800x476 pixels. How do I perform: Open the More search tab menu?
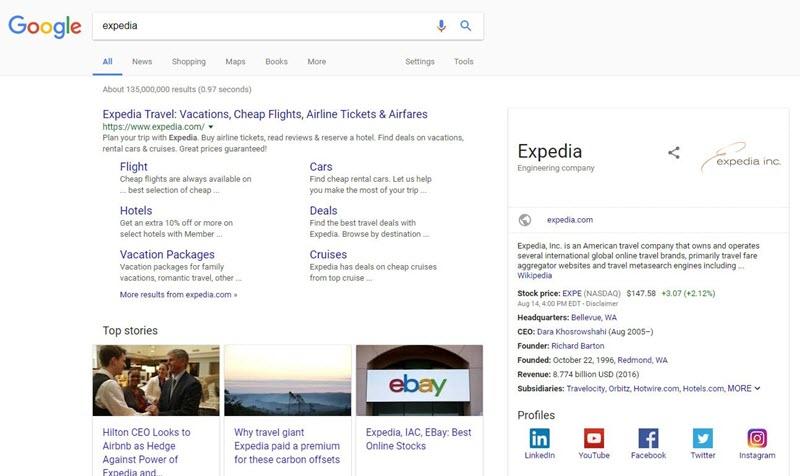tap(316, 61)
